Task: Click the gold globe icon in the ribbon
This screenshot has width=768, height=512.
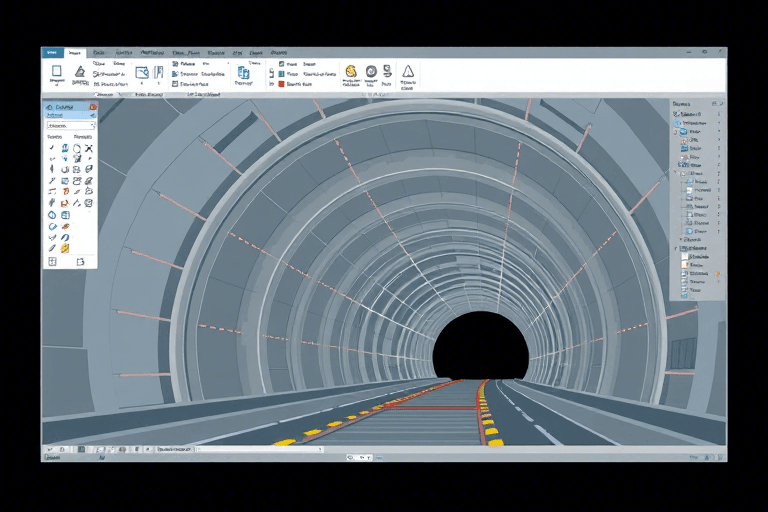Action: pos(351,72)
